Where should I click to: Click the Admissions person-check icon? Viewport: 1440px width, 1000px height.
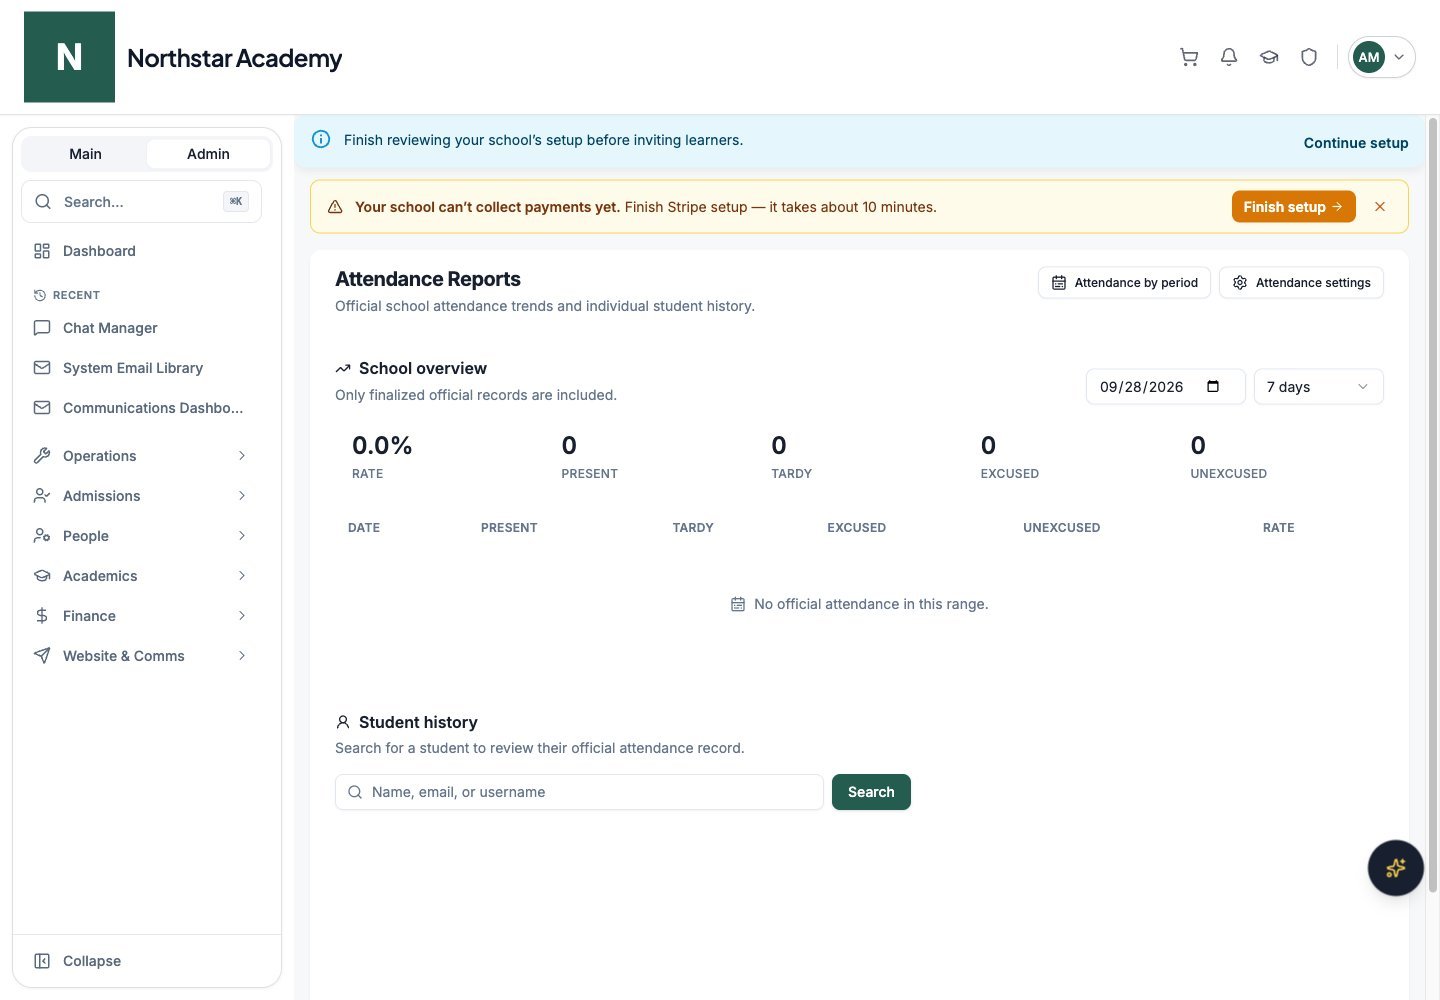coord(42,496)
